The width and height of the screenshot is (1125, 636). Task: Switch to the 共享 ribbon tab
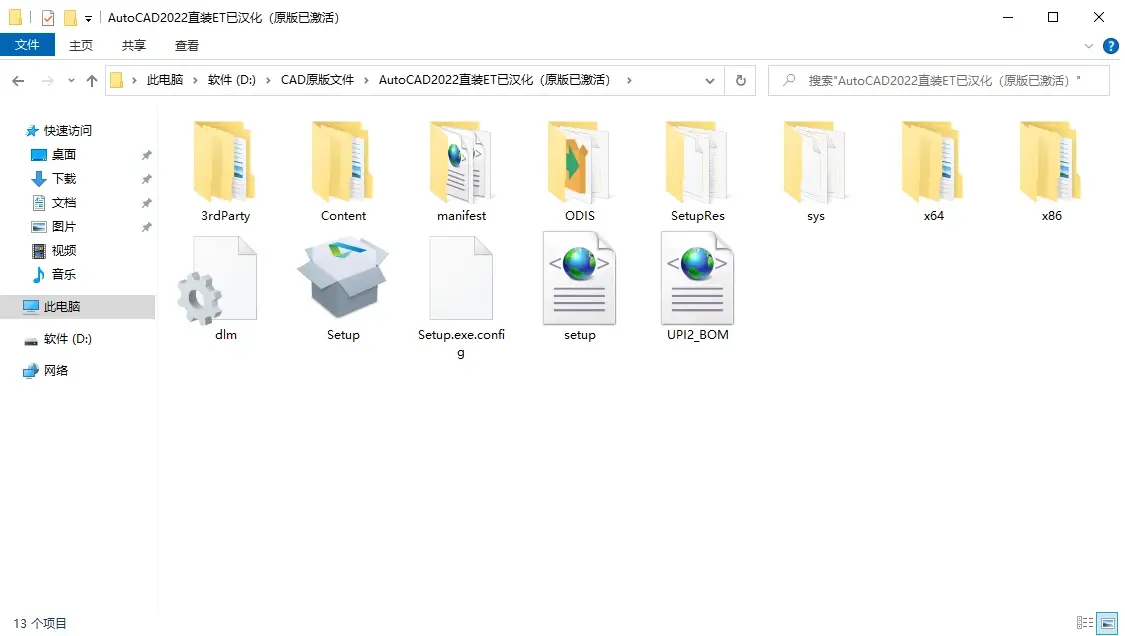point(133,46)
